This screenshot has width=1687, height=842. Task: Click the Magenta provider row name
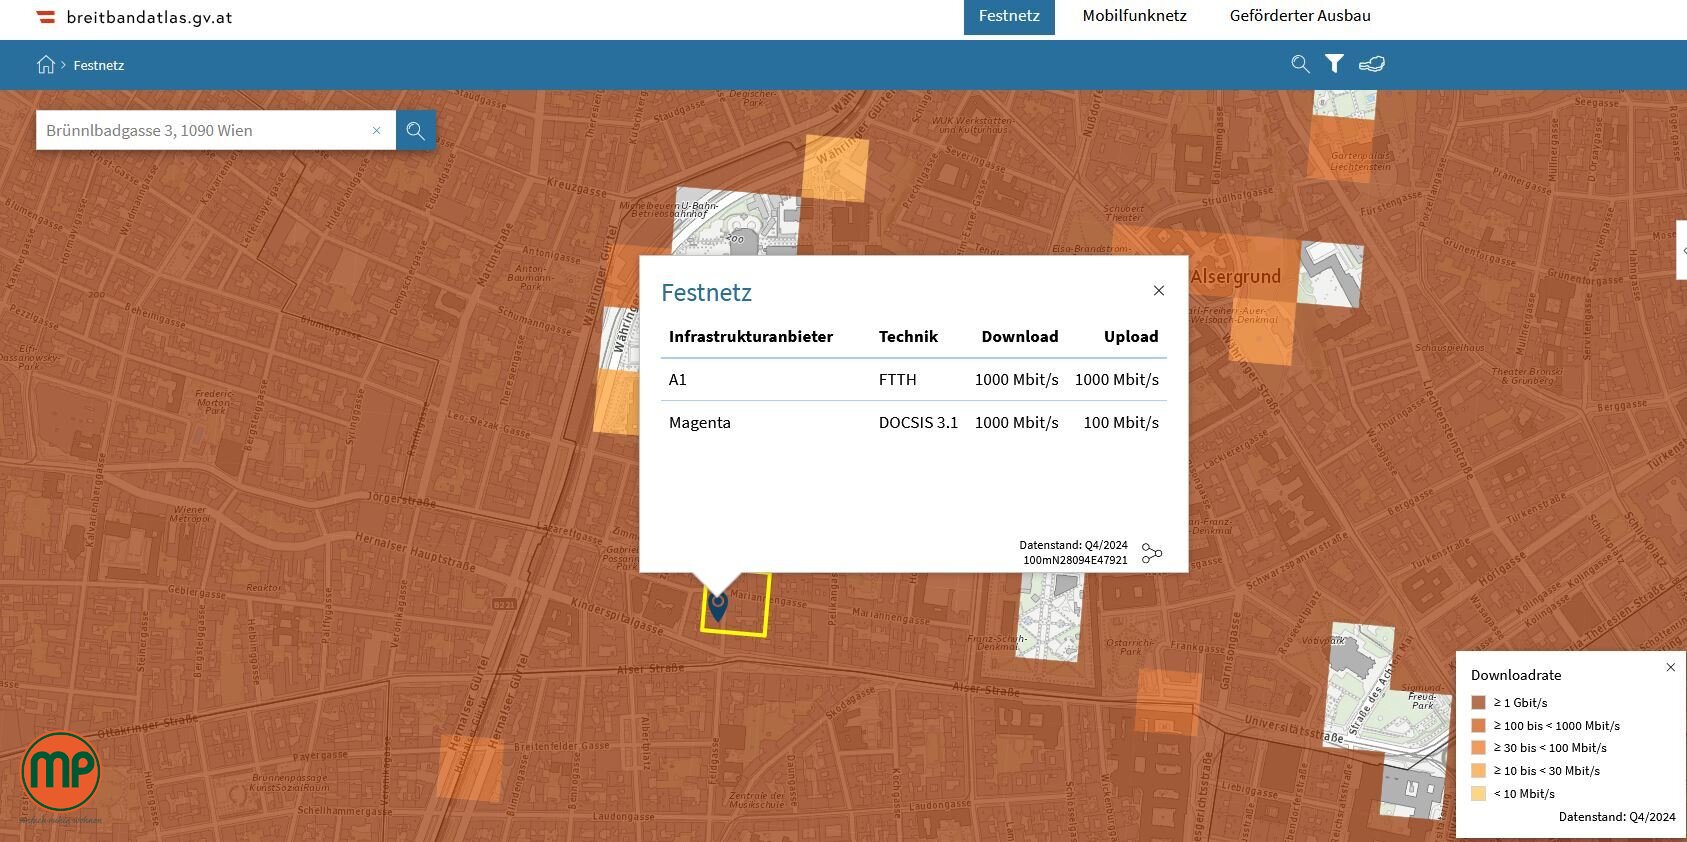[700, 422]
